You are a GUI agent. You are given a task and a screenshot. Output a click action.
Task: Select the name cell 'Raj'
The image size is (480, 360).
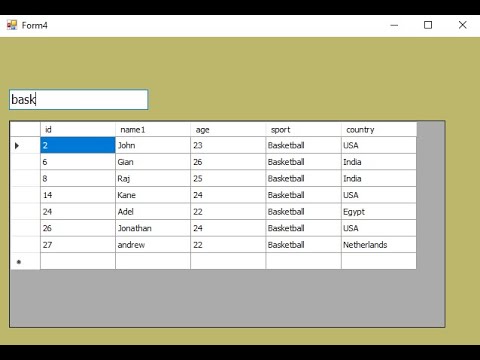(x=153, y=179)
